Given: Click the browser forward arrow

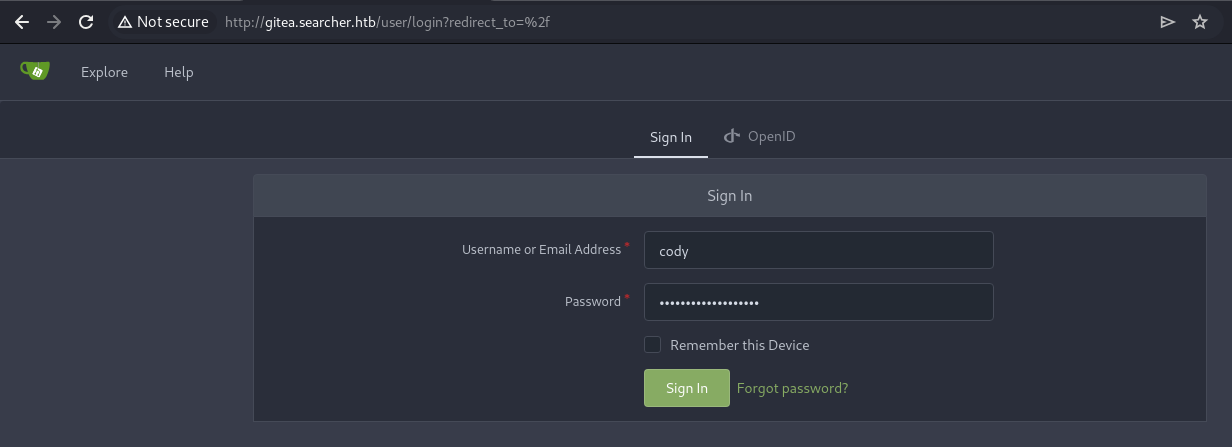Looking at the screenshot, I should click(54, 22).
